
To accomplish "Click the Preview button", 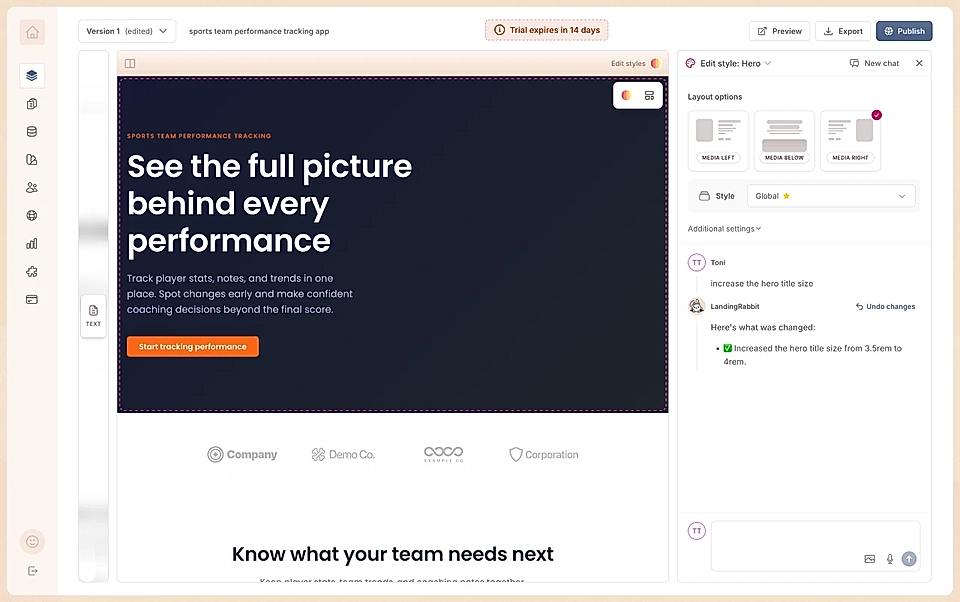I will pos(779,31).
